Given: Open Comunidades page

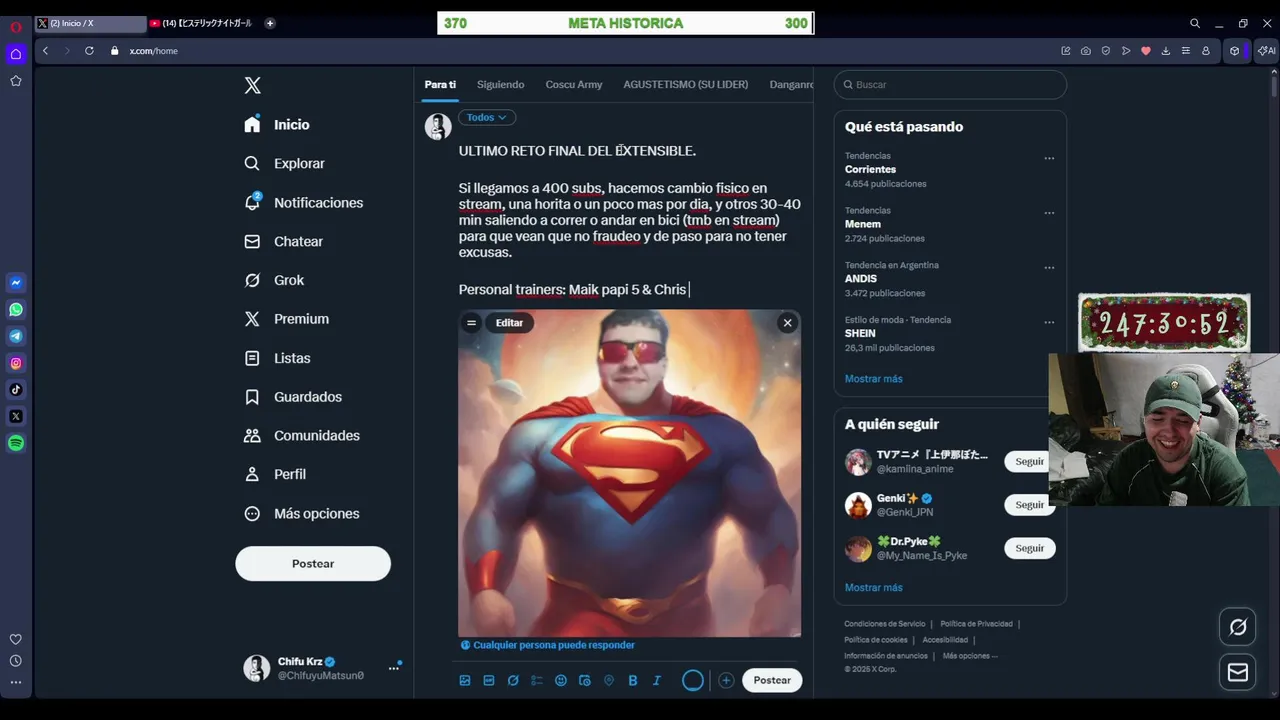Looking at the screenshot, I should tap(302, 436).
